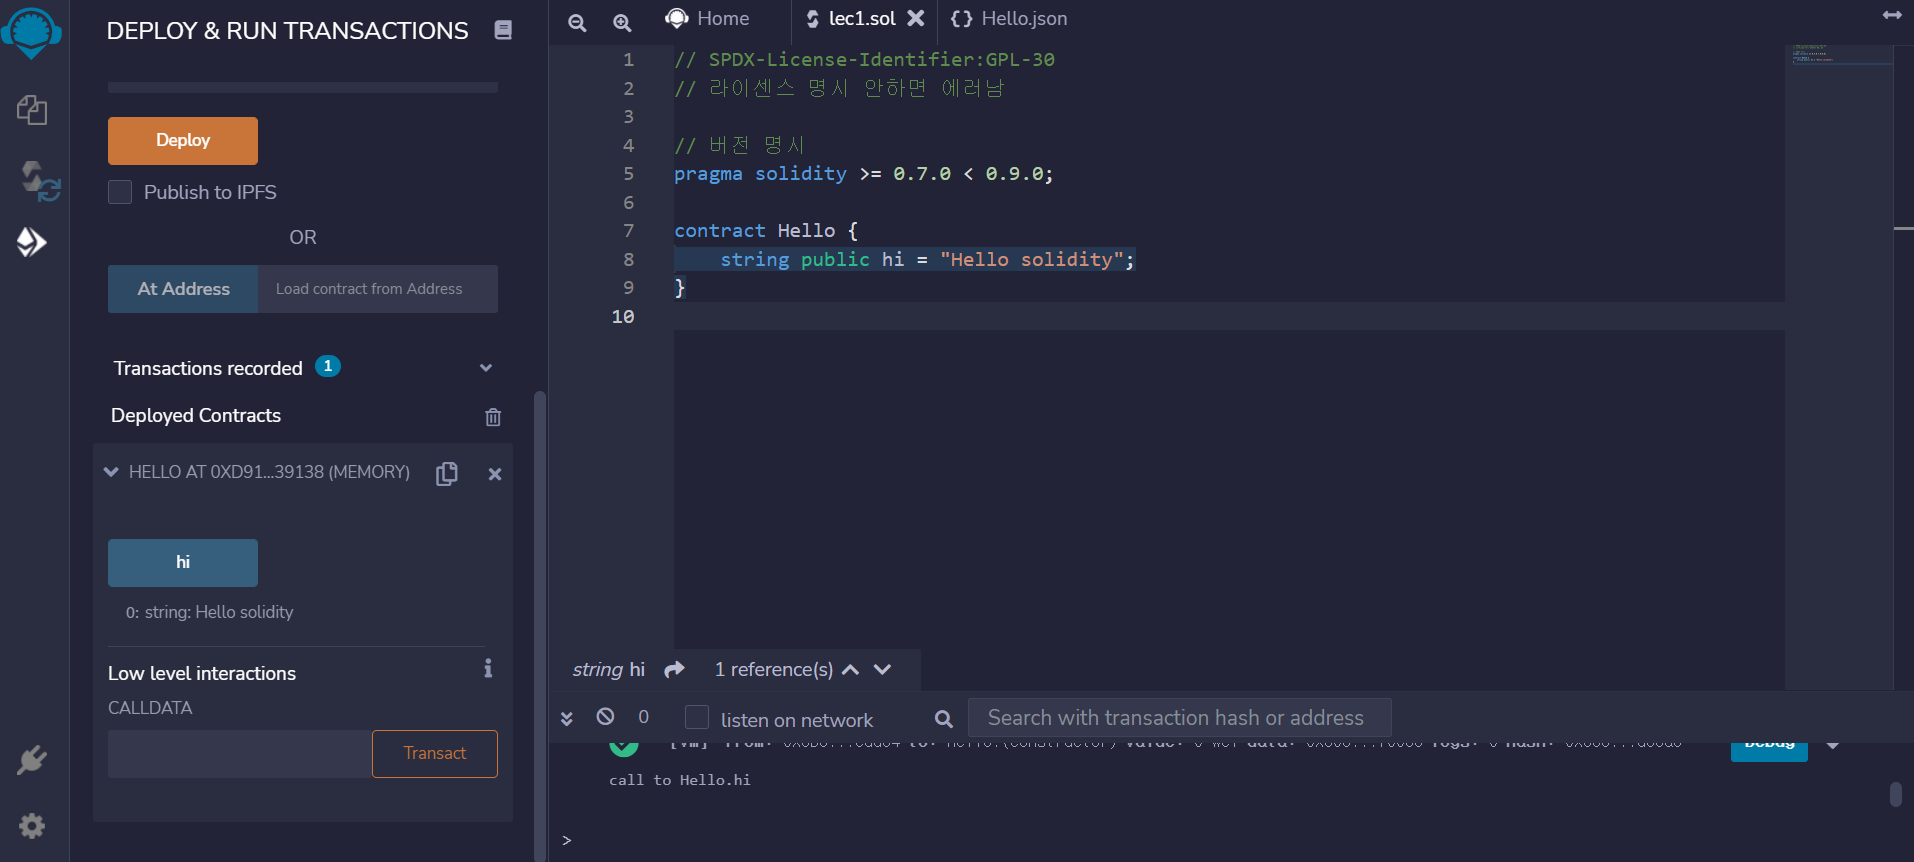Click the terminal vertical scrollbar thumb

[x=1895, y=794]
